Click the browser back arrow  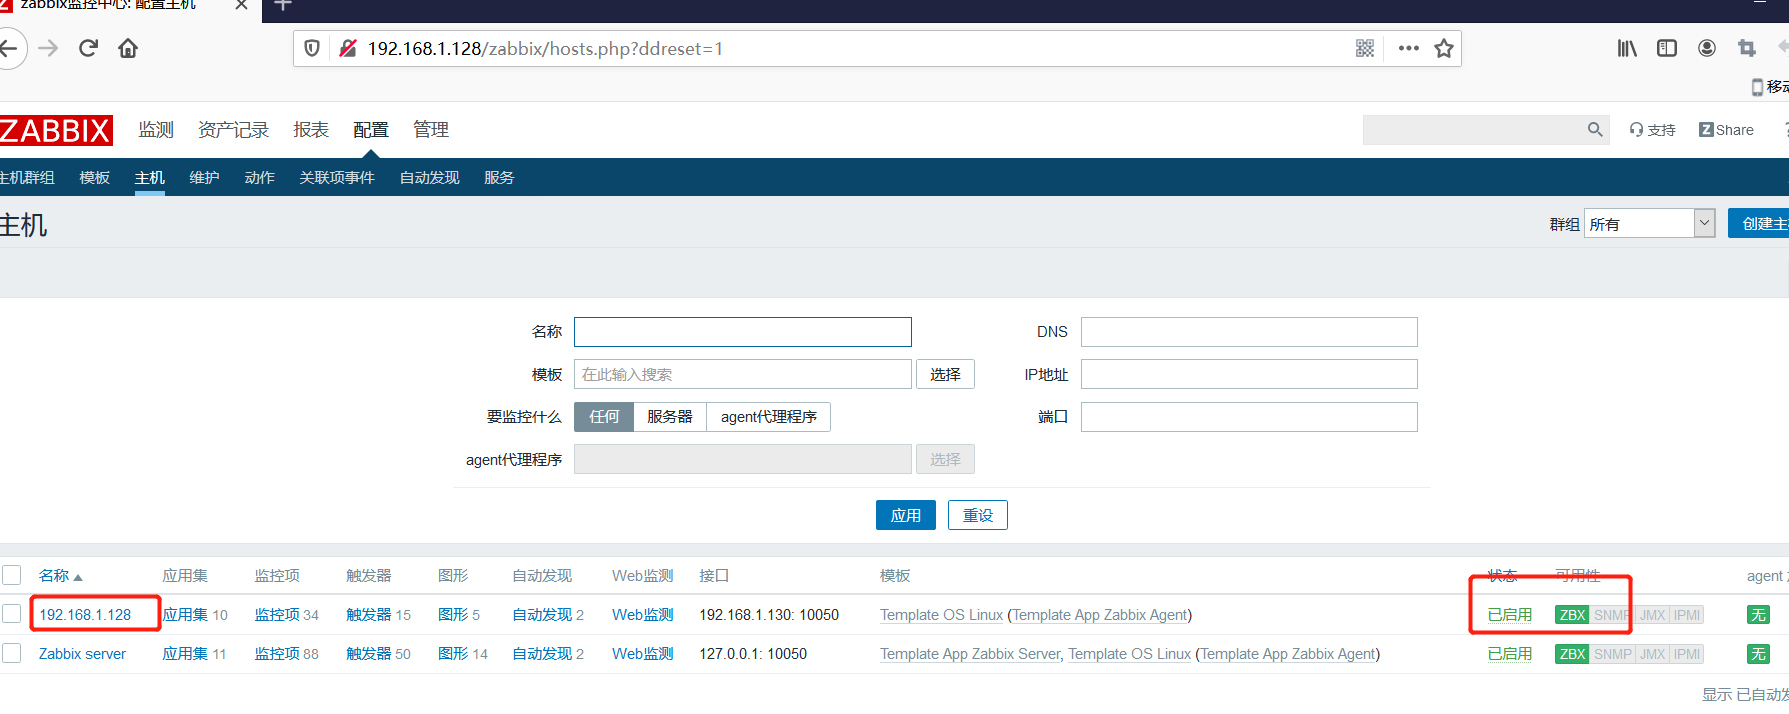point(10,48)
